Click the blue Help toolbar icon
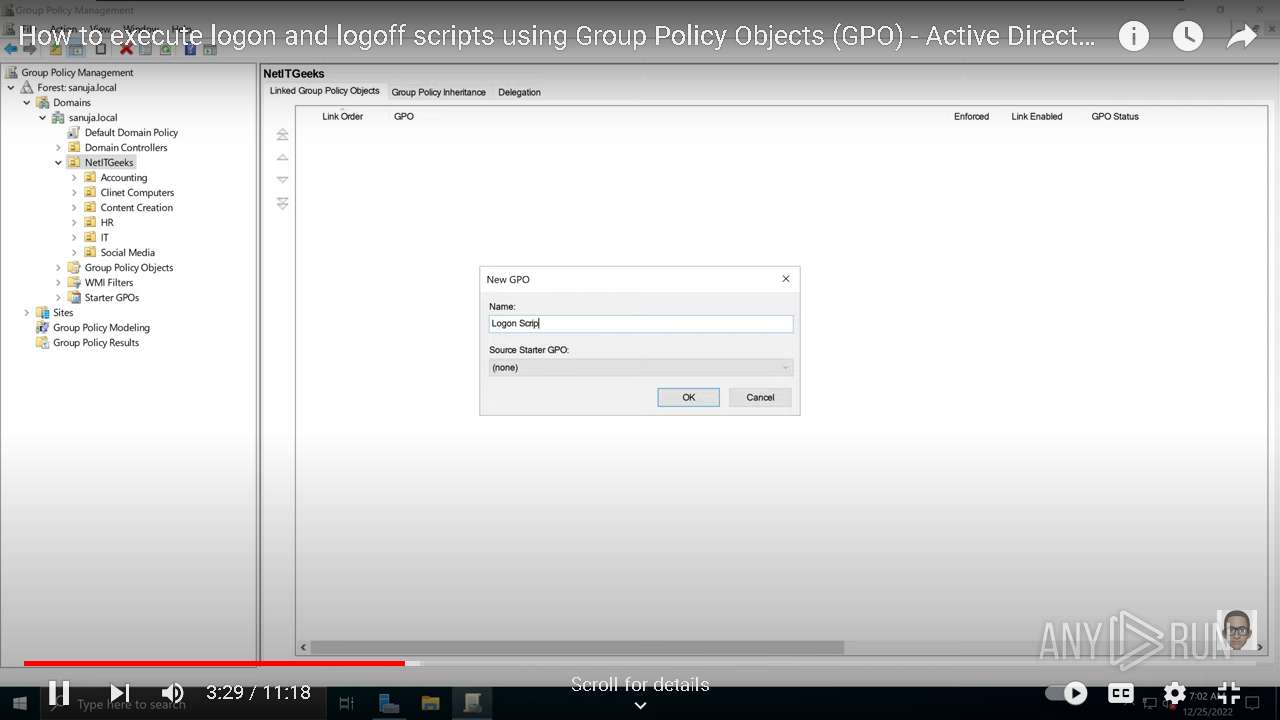The height and width of the screenshot is (720, 1280). point(190,48)
